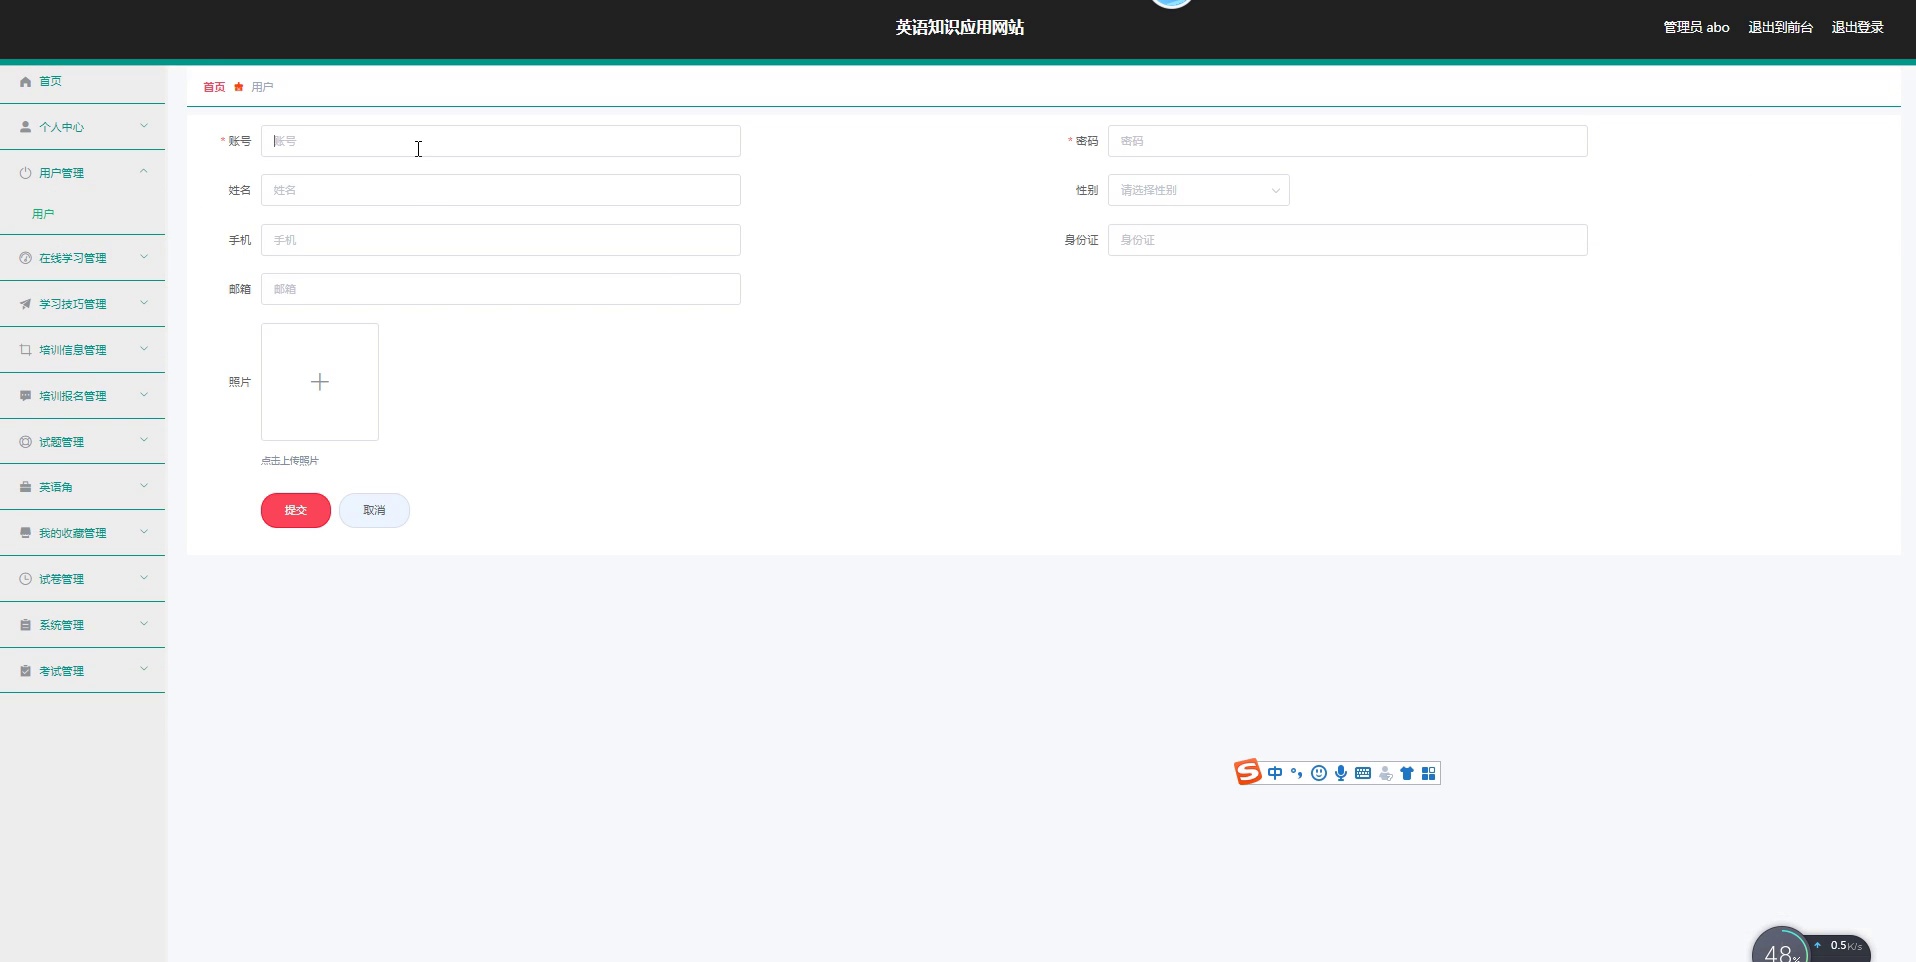
Task: Select the 用户 submenu item
Action: (x=43, y=214)
